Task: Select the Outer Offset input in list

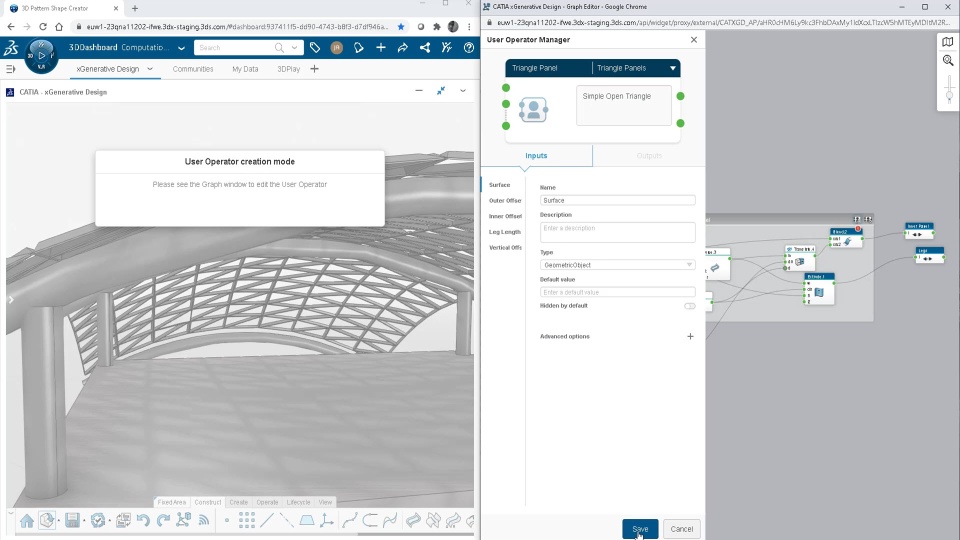Action: tap(504, 201)
